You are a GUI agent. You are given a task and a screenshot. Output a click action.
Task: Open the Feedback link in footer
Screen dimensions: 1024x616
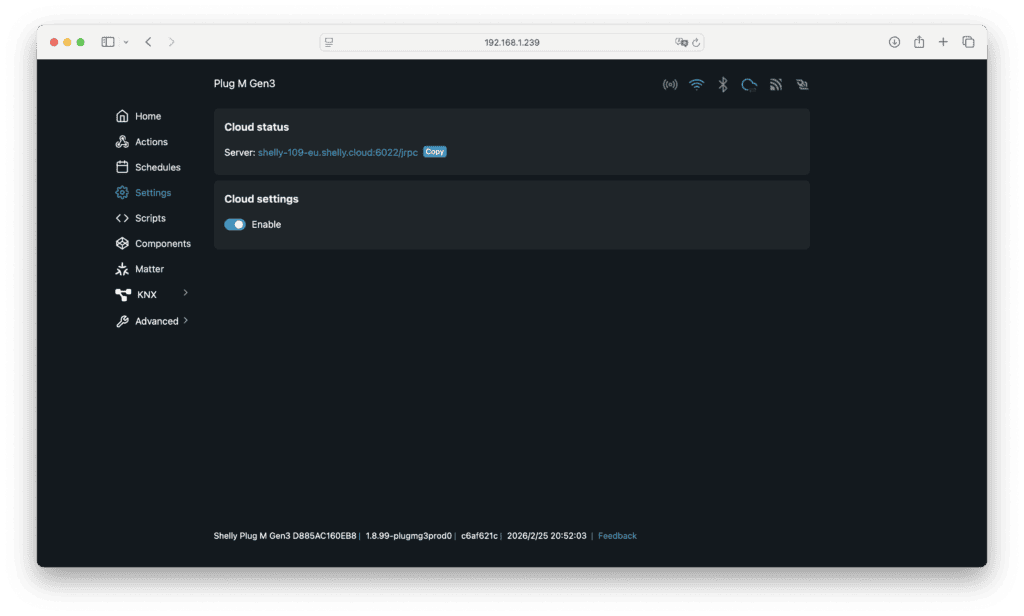[x=617, y=536]
